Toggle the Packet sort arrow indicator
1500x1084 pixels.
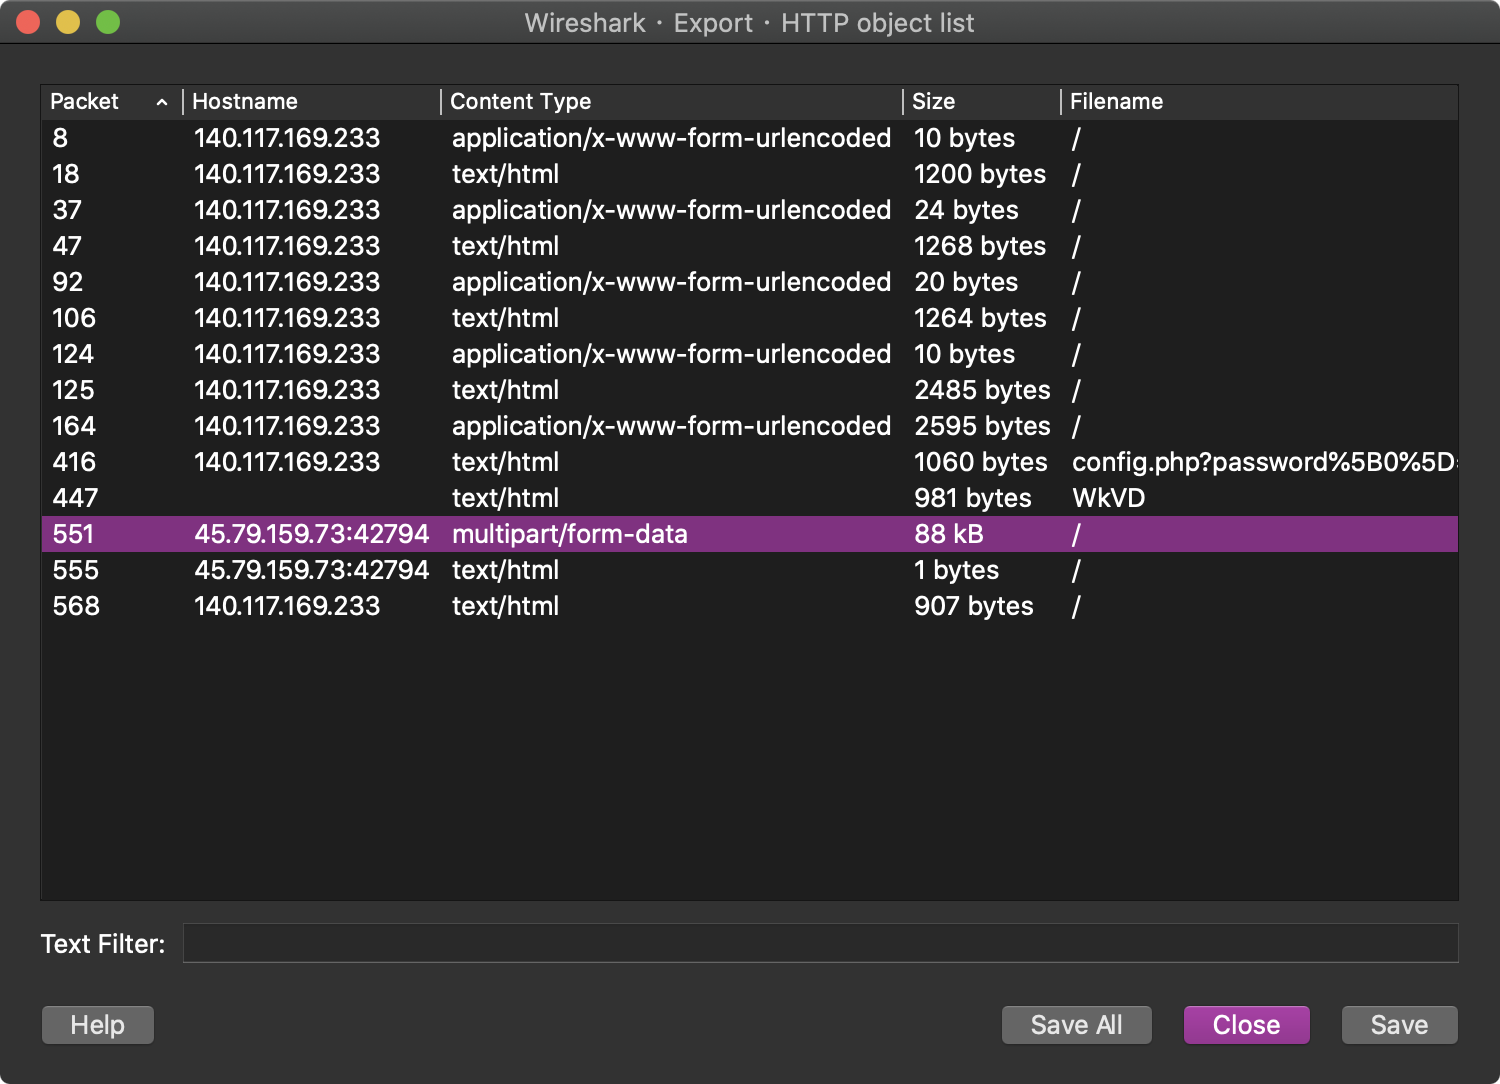click(x=162, y=102)
